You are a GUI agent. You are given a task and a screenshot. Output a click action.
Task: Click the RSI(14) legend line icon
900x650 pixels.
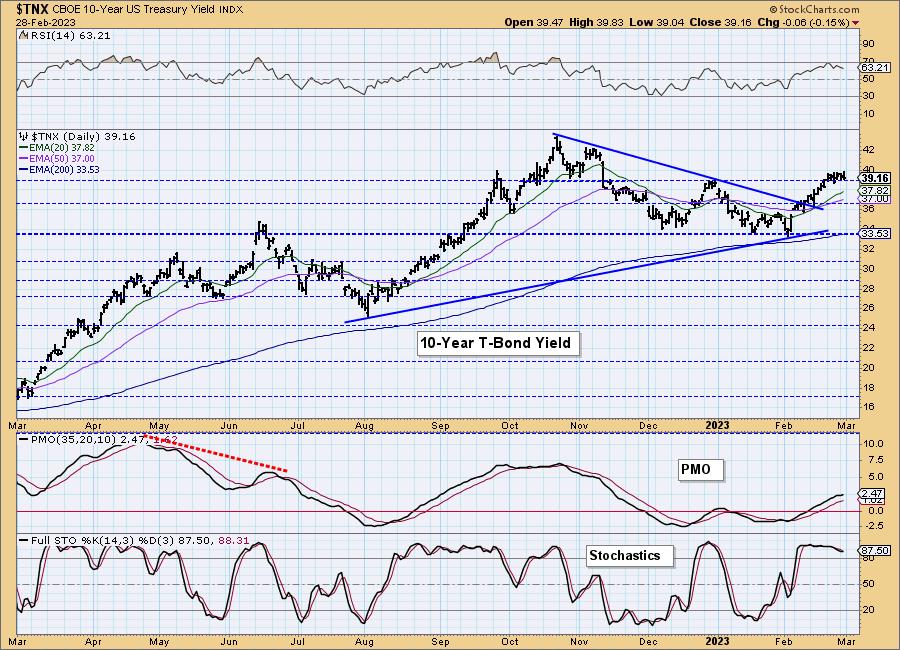pos(23,35)
